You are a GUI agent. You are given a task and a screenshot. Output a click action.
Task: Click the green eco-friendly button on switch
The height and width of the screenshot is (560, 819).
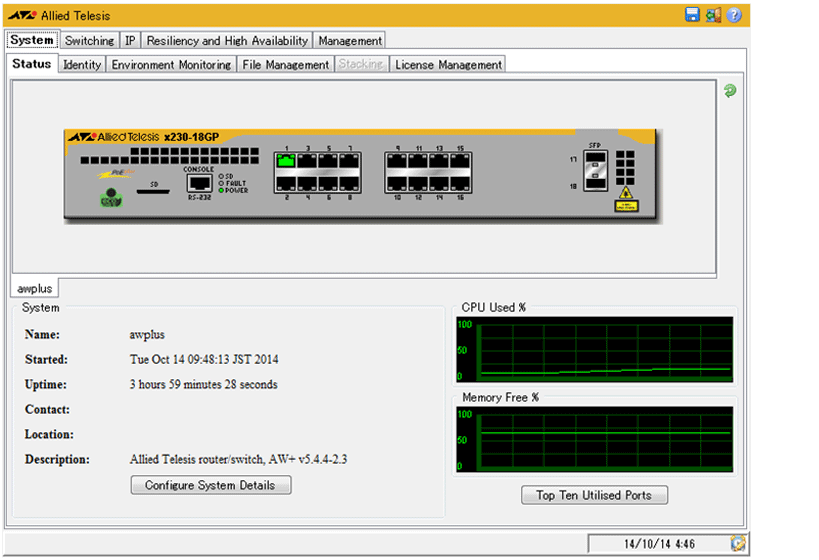[x=111, y=198]
